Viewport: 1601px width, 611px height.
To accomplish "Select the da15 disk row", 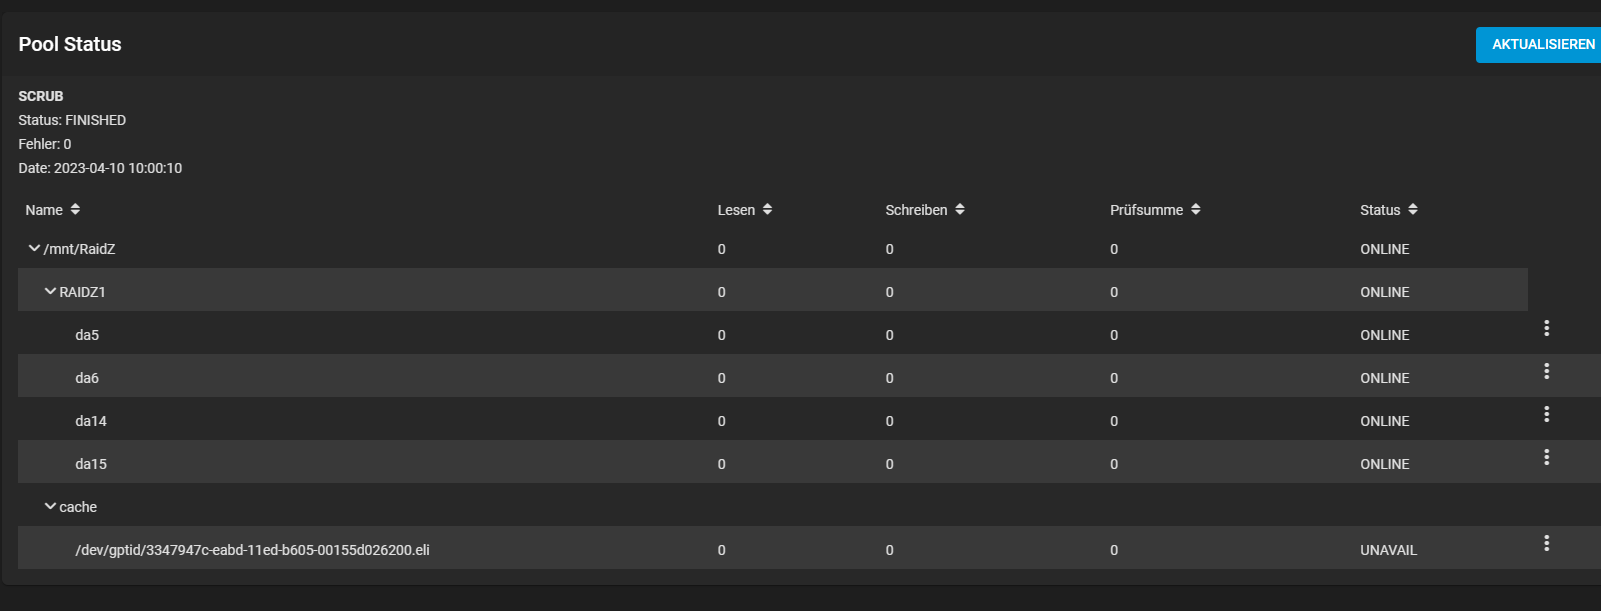I will pyautogui.click(x=773, y=463).
